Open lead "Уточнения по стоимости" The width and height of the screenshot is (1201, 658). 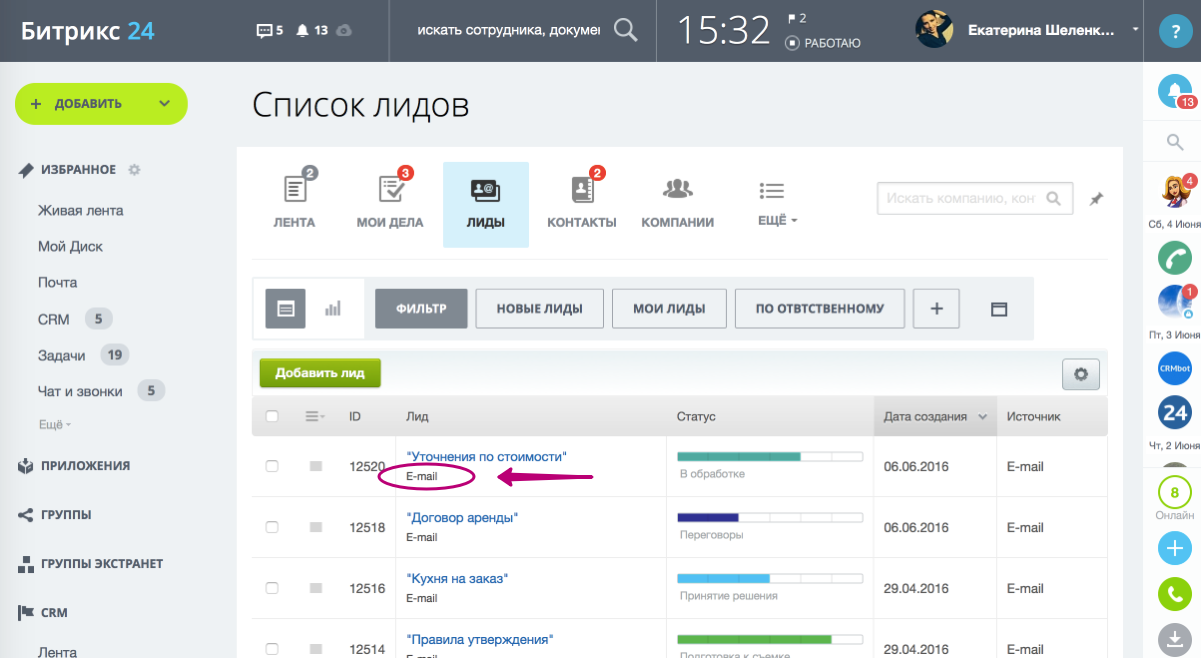click(x=487, y=456)
